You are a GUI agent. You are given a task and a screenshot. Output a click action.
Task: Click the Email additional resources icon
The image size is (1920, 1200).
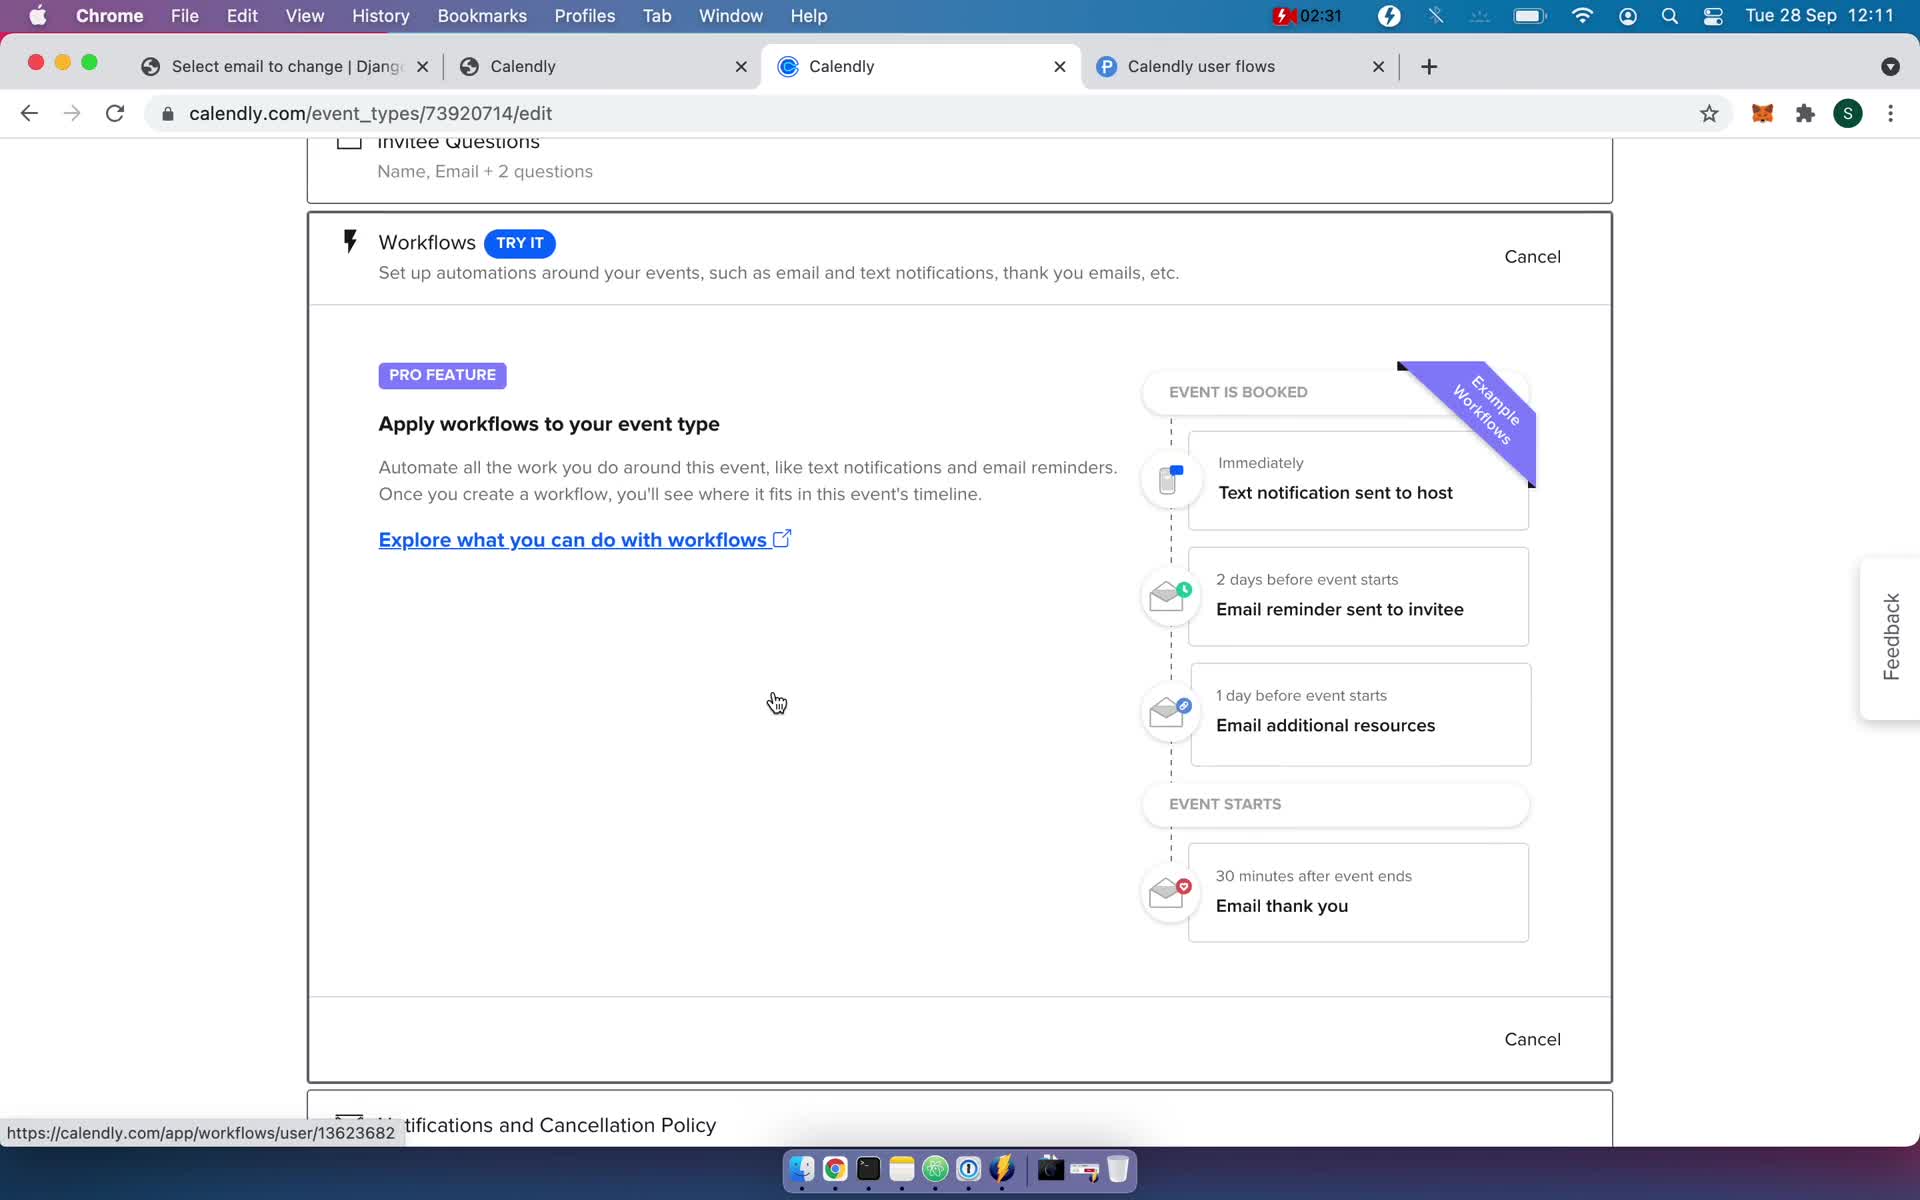pyautogui.click(x=1165, y=712)
